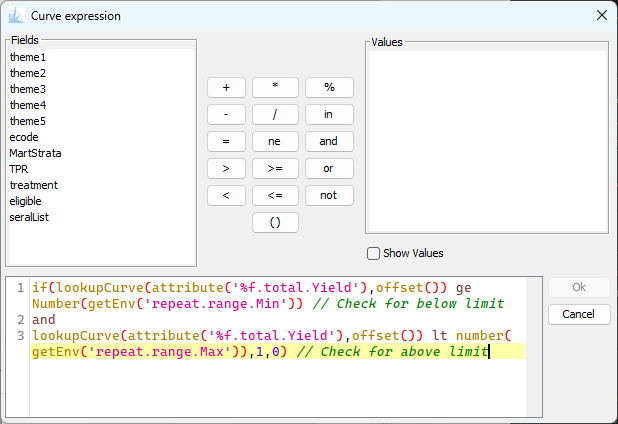Click the Cancel button
Viewport: 618px width, 424px height.
click(x=579, y=314)
